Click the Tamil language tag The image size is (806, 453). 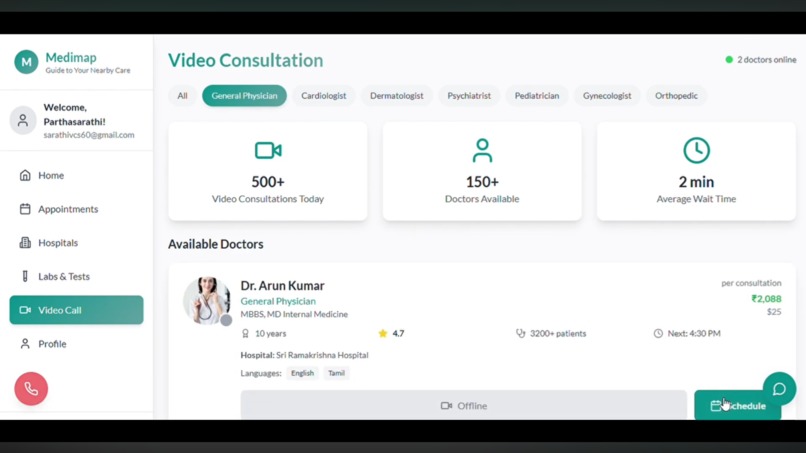tap(336, 373)
